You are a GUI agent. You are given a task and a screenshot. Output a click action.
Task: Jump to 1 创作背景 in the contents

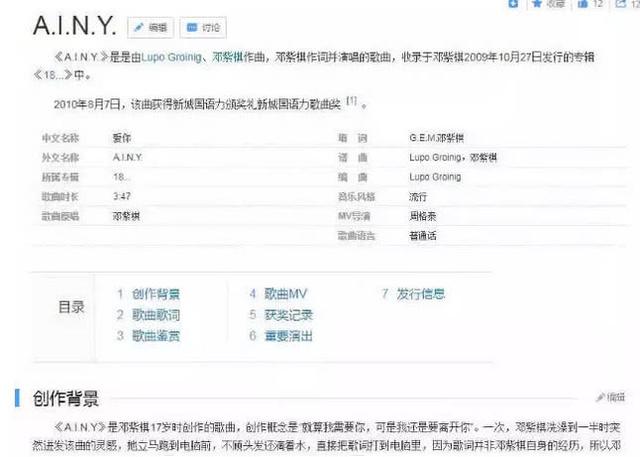pos(149,294)
